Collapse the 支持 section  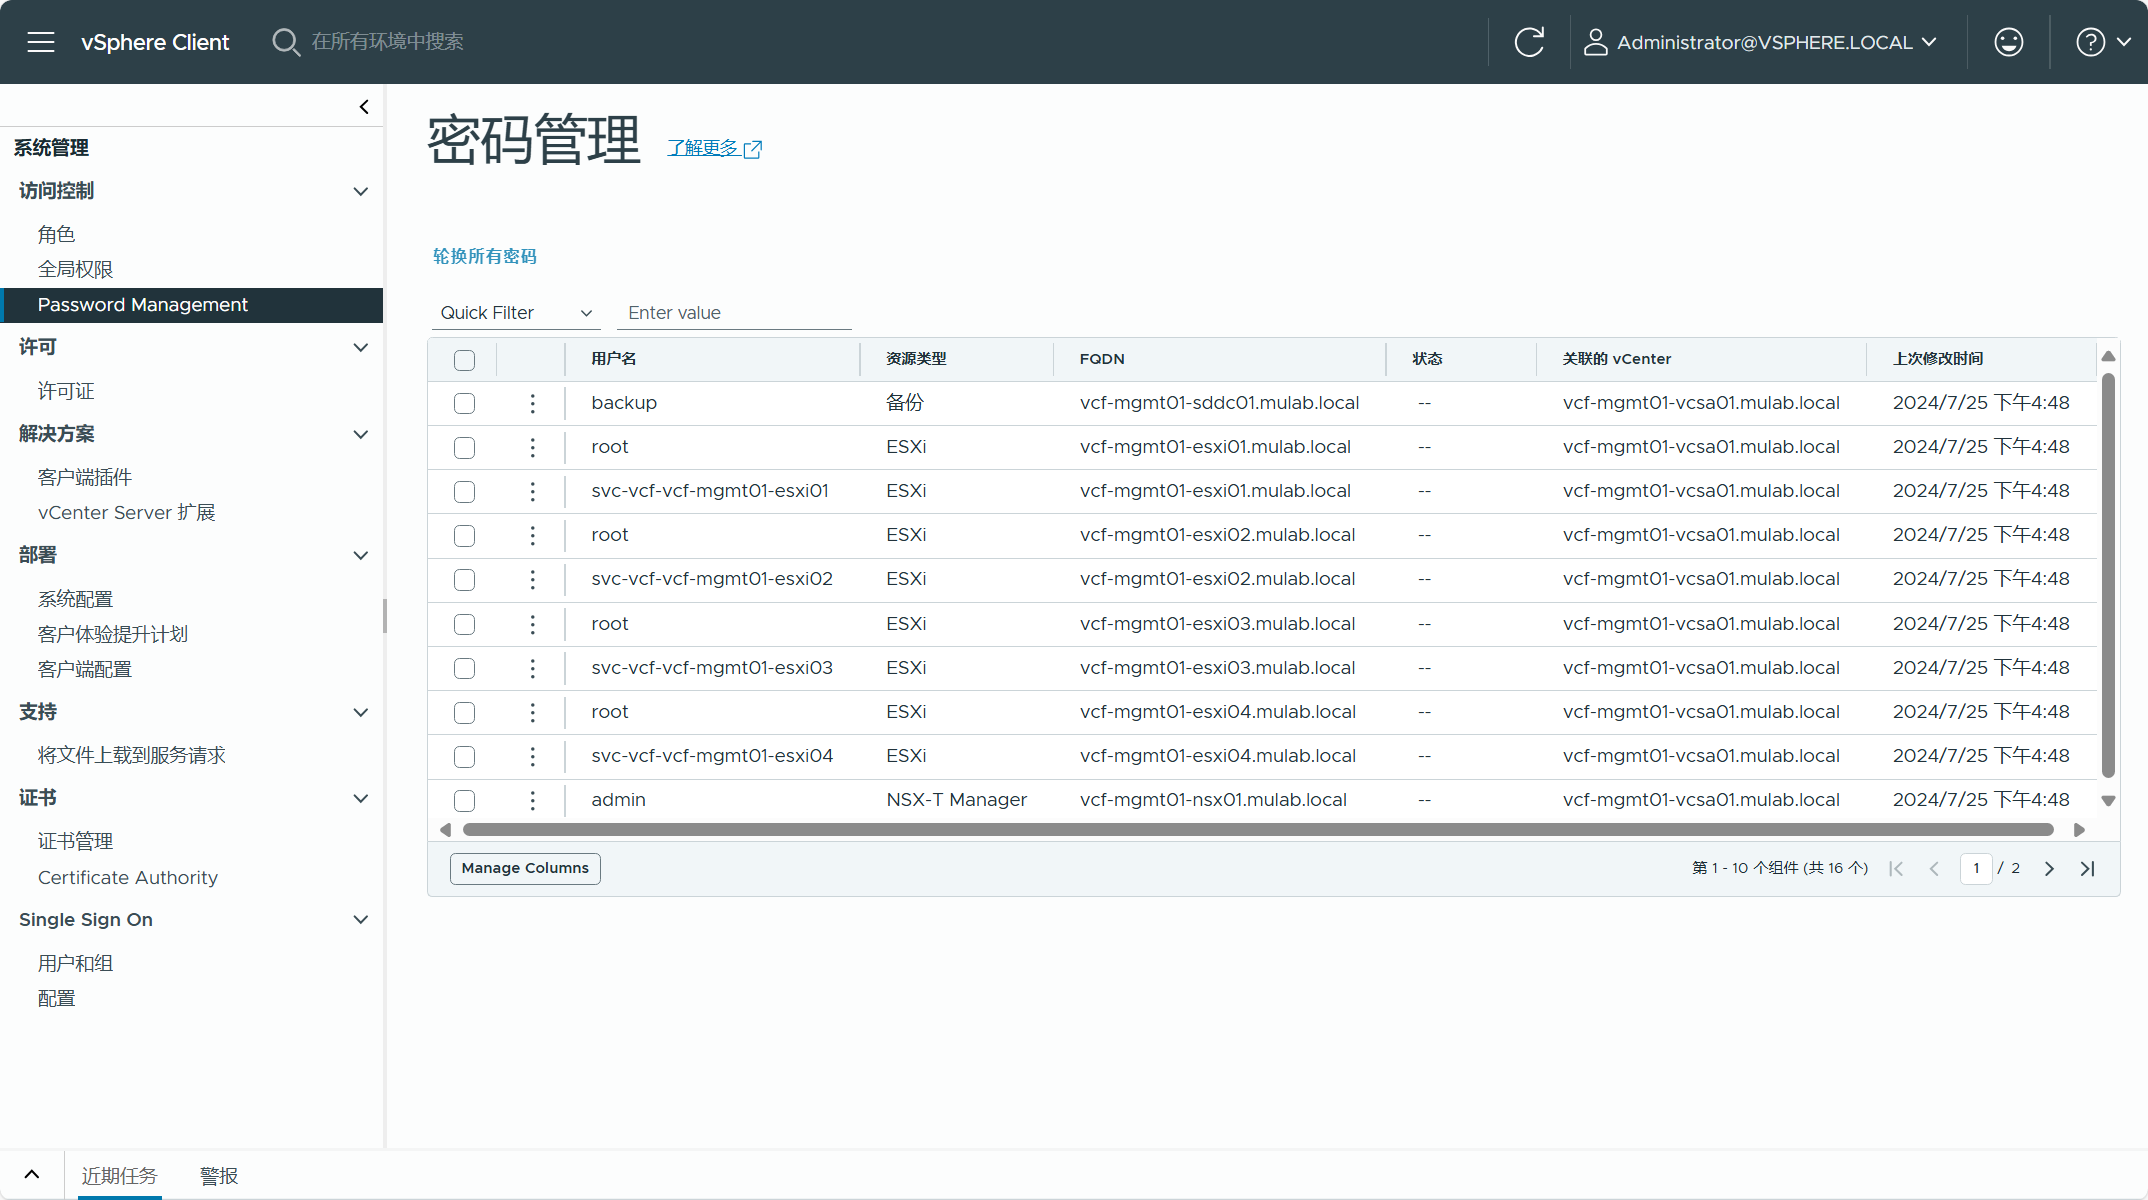361,712
